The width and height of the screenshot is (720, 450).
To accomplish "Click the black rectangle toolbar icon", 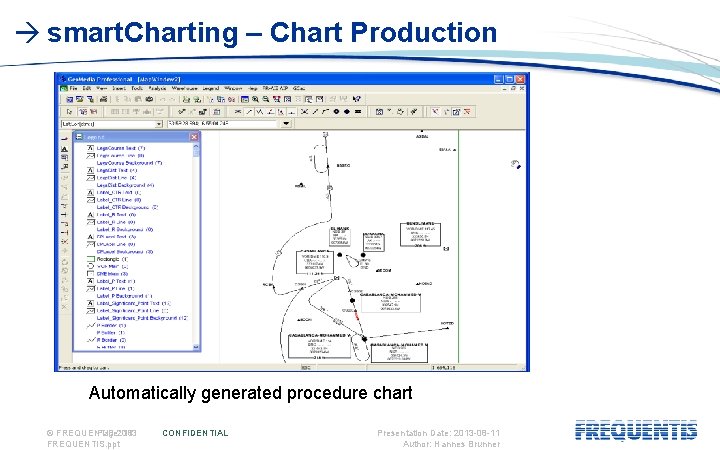I will 358,112.
